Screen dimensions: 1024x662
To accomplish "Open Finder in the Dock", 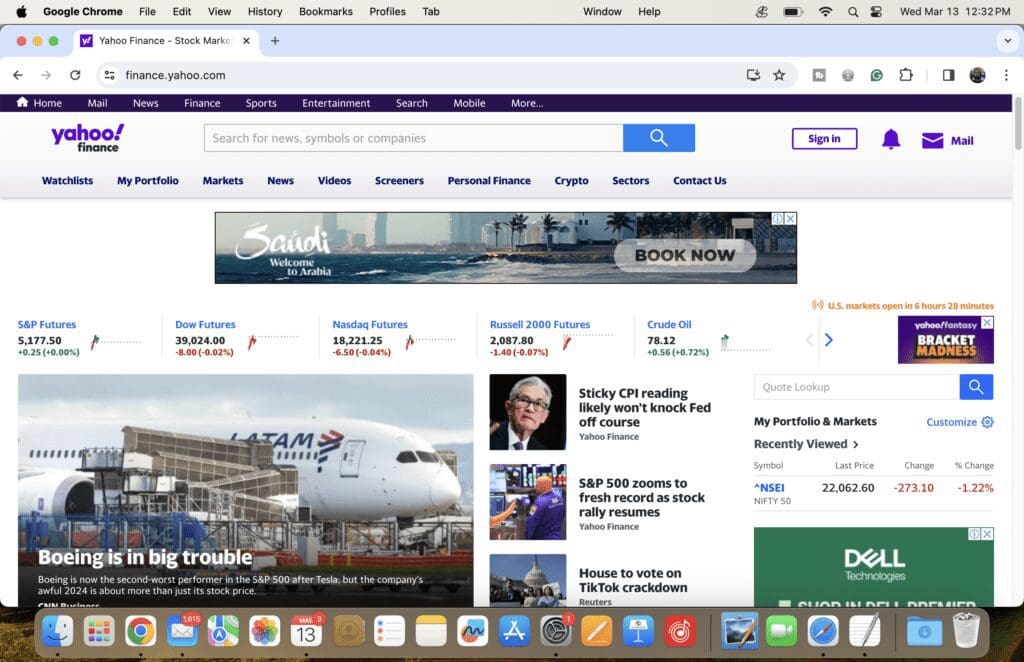I will point(57,631).
